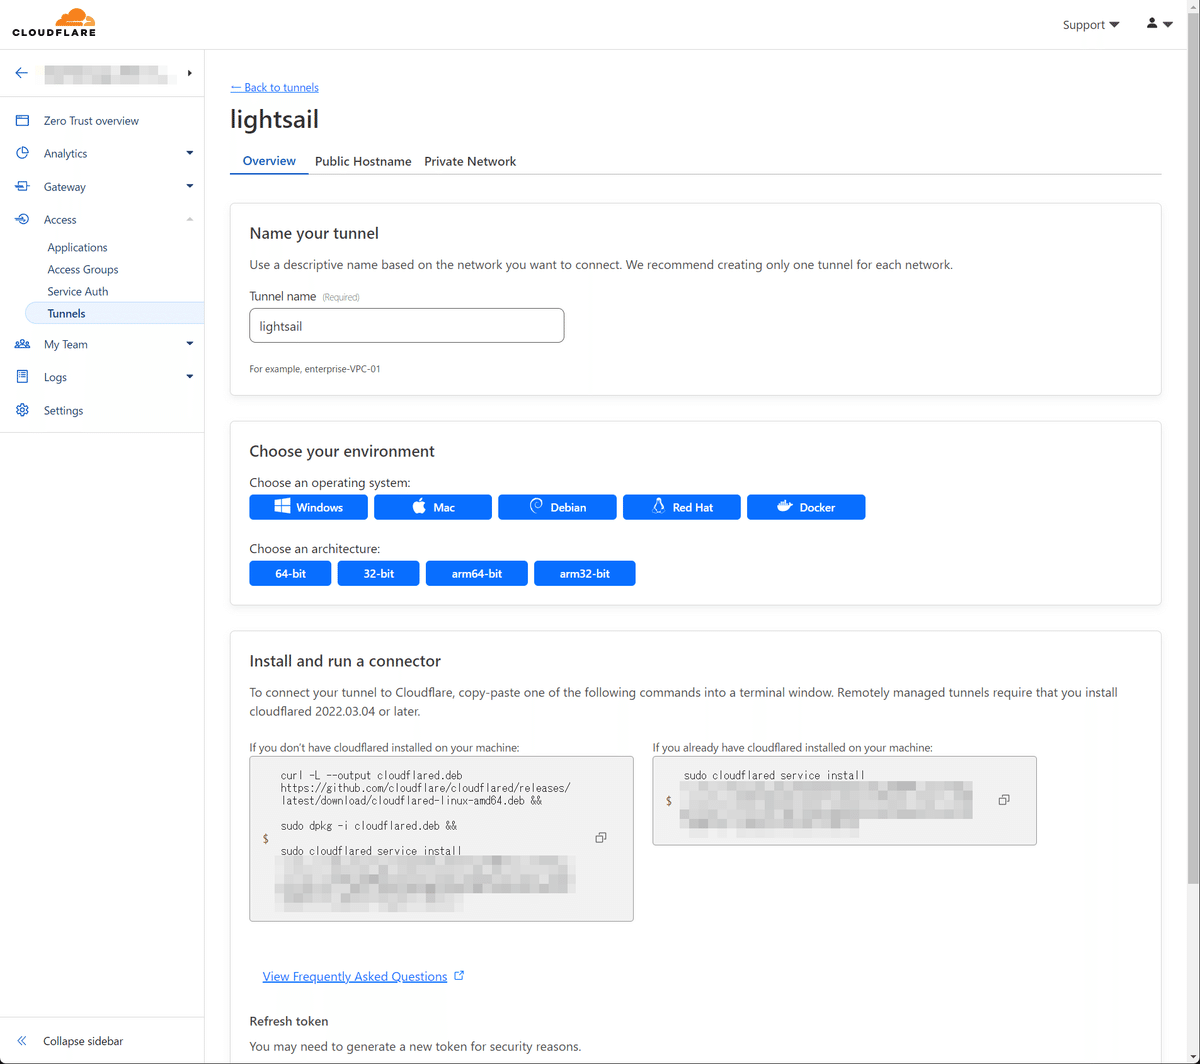Click the Access icon in sidebar
The width and height of the screenshot is (1200, 1064).
pyautogui.click(x=22, y=220)
